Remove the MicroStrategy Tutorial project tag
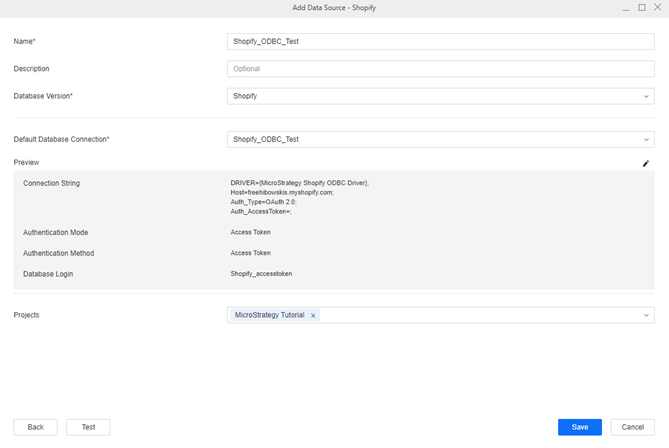The width and height of the screenshot is (669, 448). [313, 315]
